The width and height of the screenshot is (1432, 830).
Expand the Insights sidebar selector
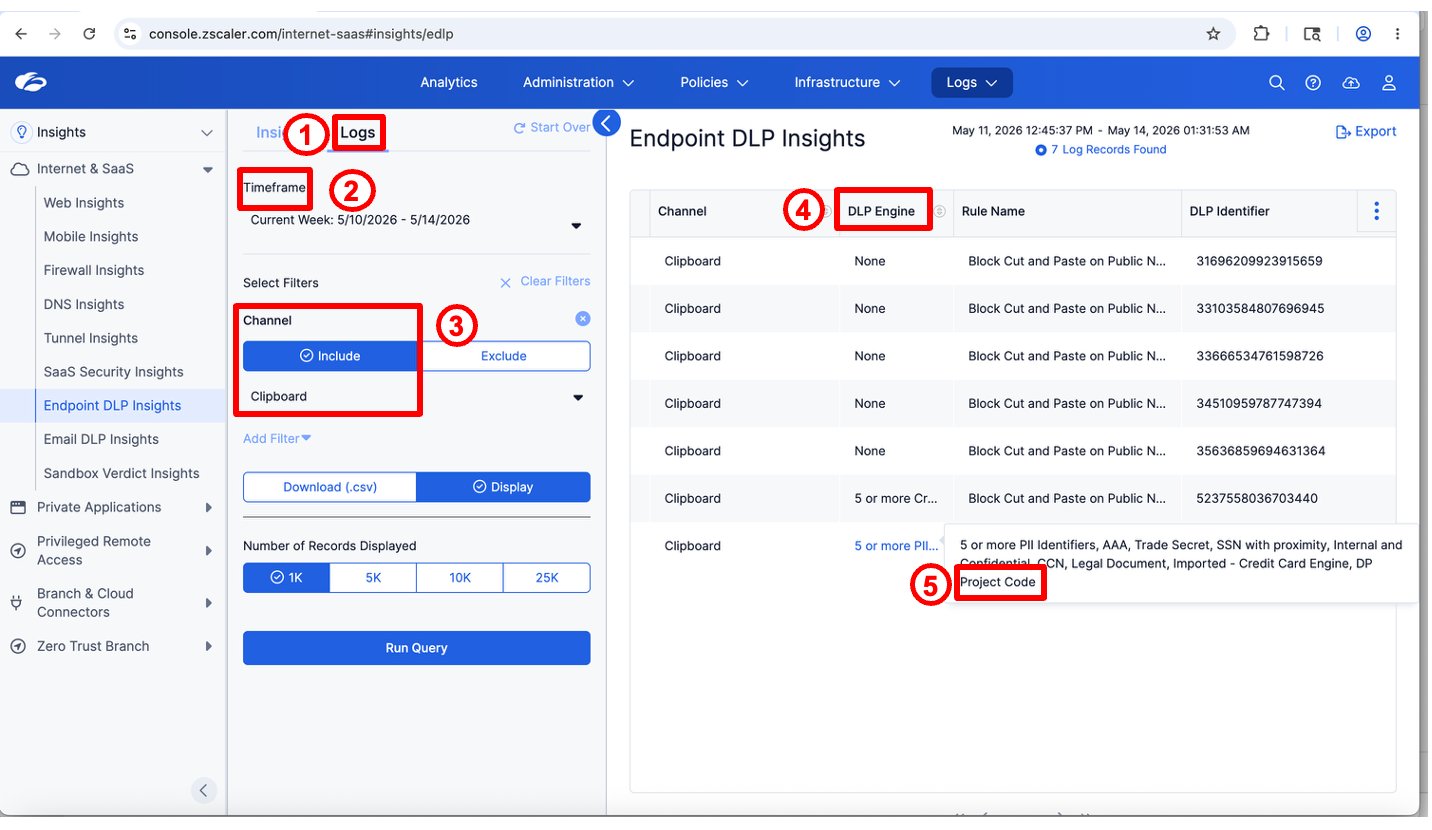pos(114,132)
